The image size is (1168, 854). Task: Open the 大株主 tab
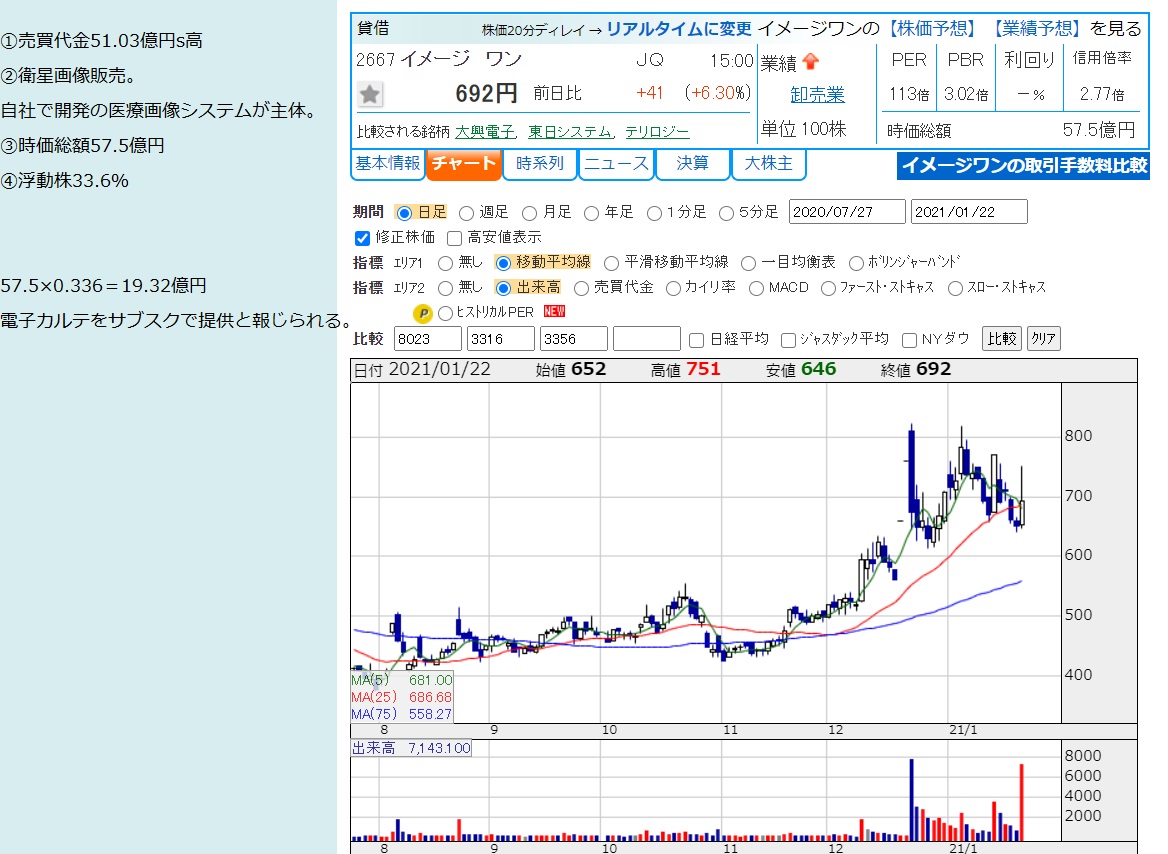pyautogui.click(x=769, y=164)
